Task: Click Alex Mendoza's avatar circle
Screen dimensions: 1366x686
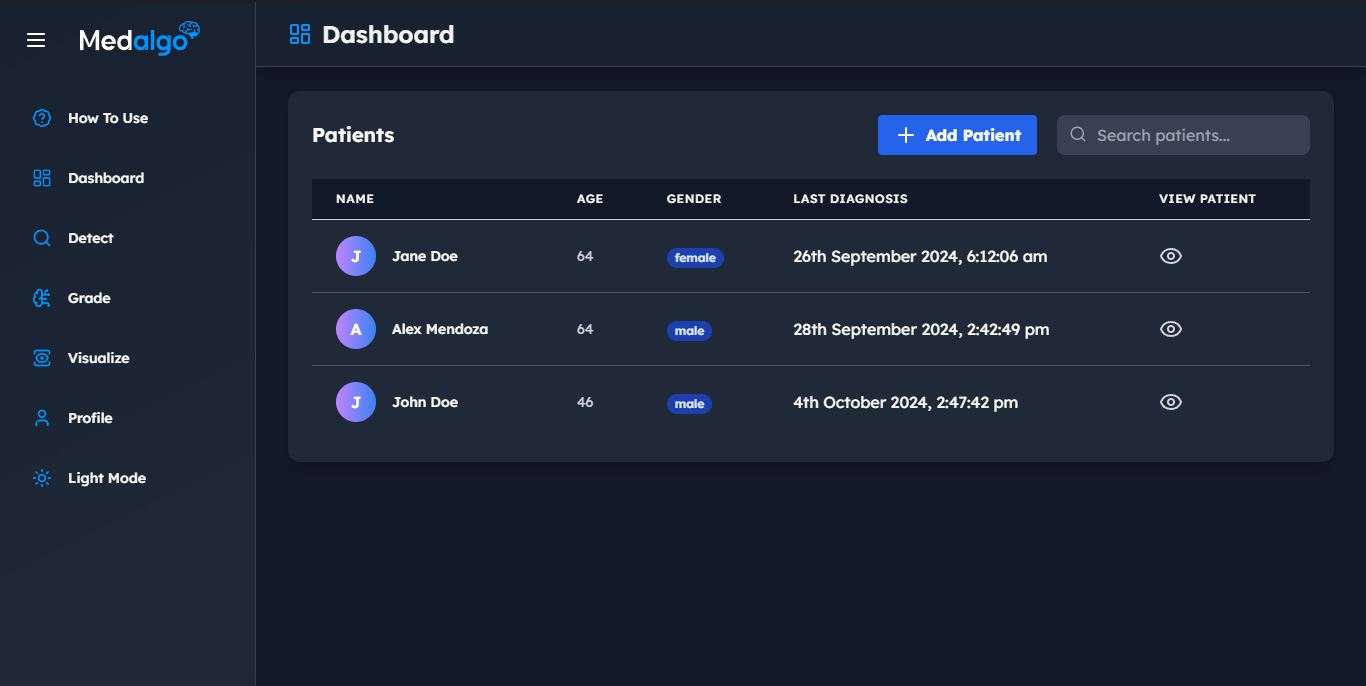Action: (356, 329)
